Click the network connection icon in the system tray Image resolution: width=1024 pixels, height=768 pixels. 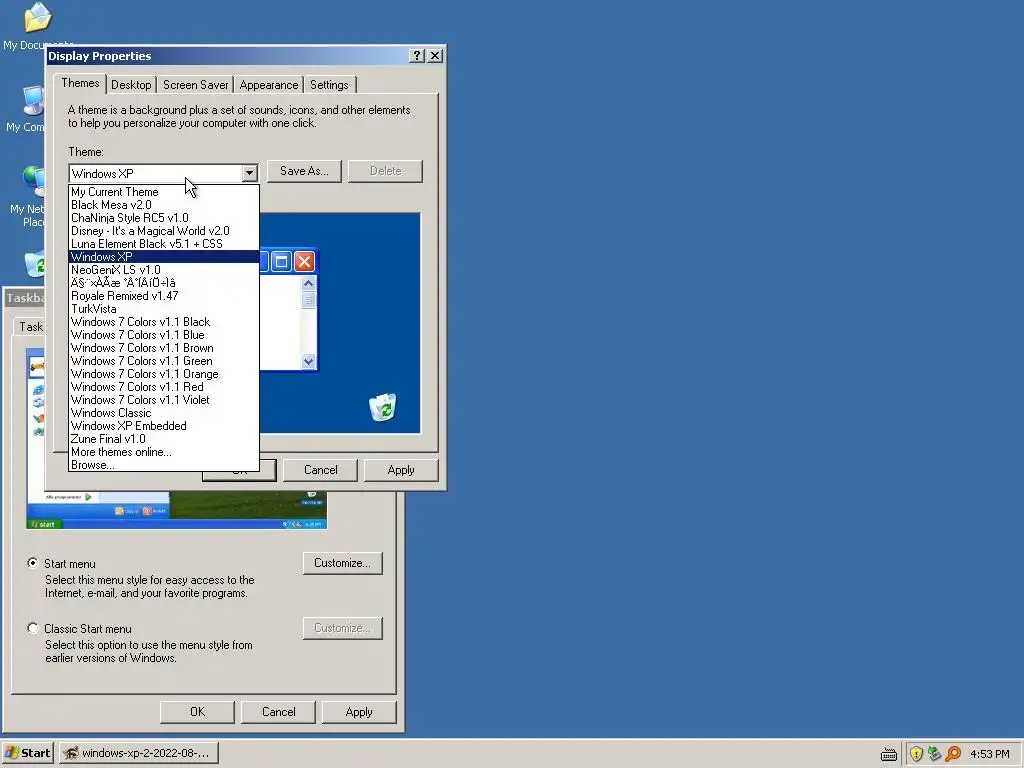pyautogui.click(x=935, y=754)
